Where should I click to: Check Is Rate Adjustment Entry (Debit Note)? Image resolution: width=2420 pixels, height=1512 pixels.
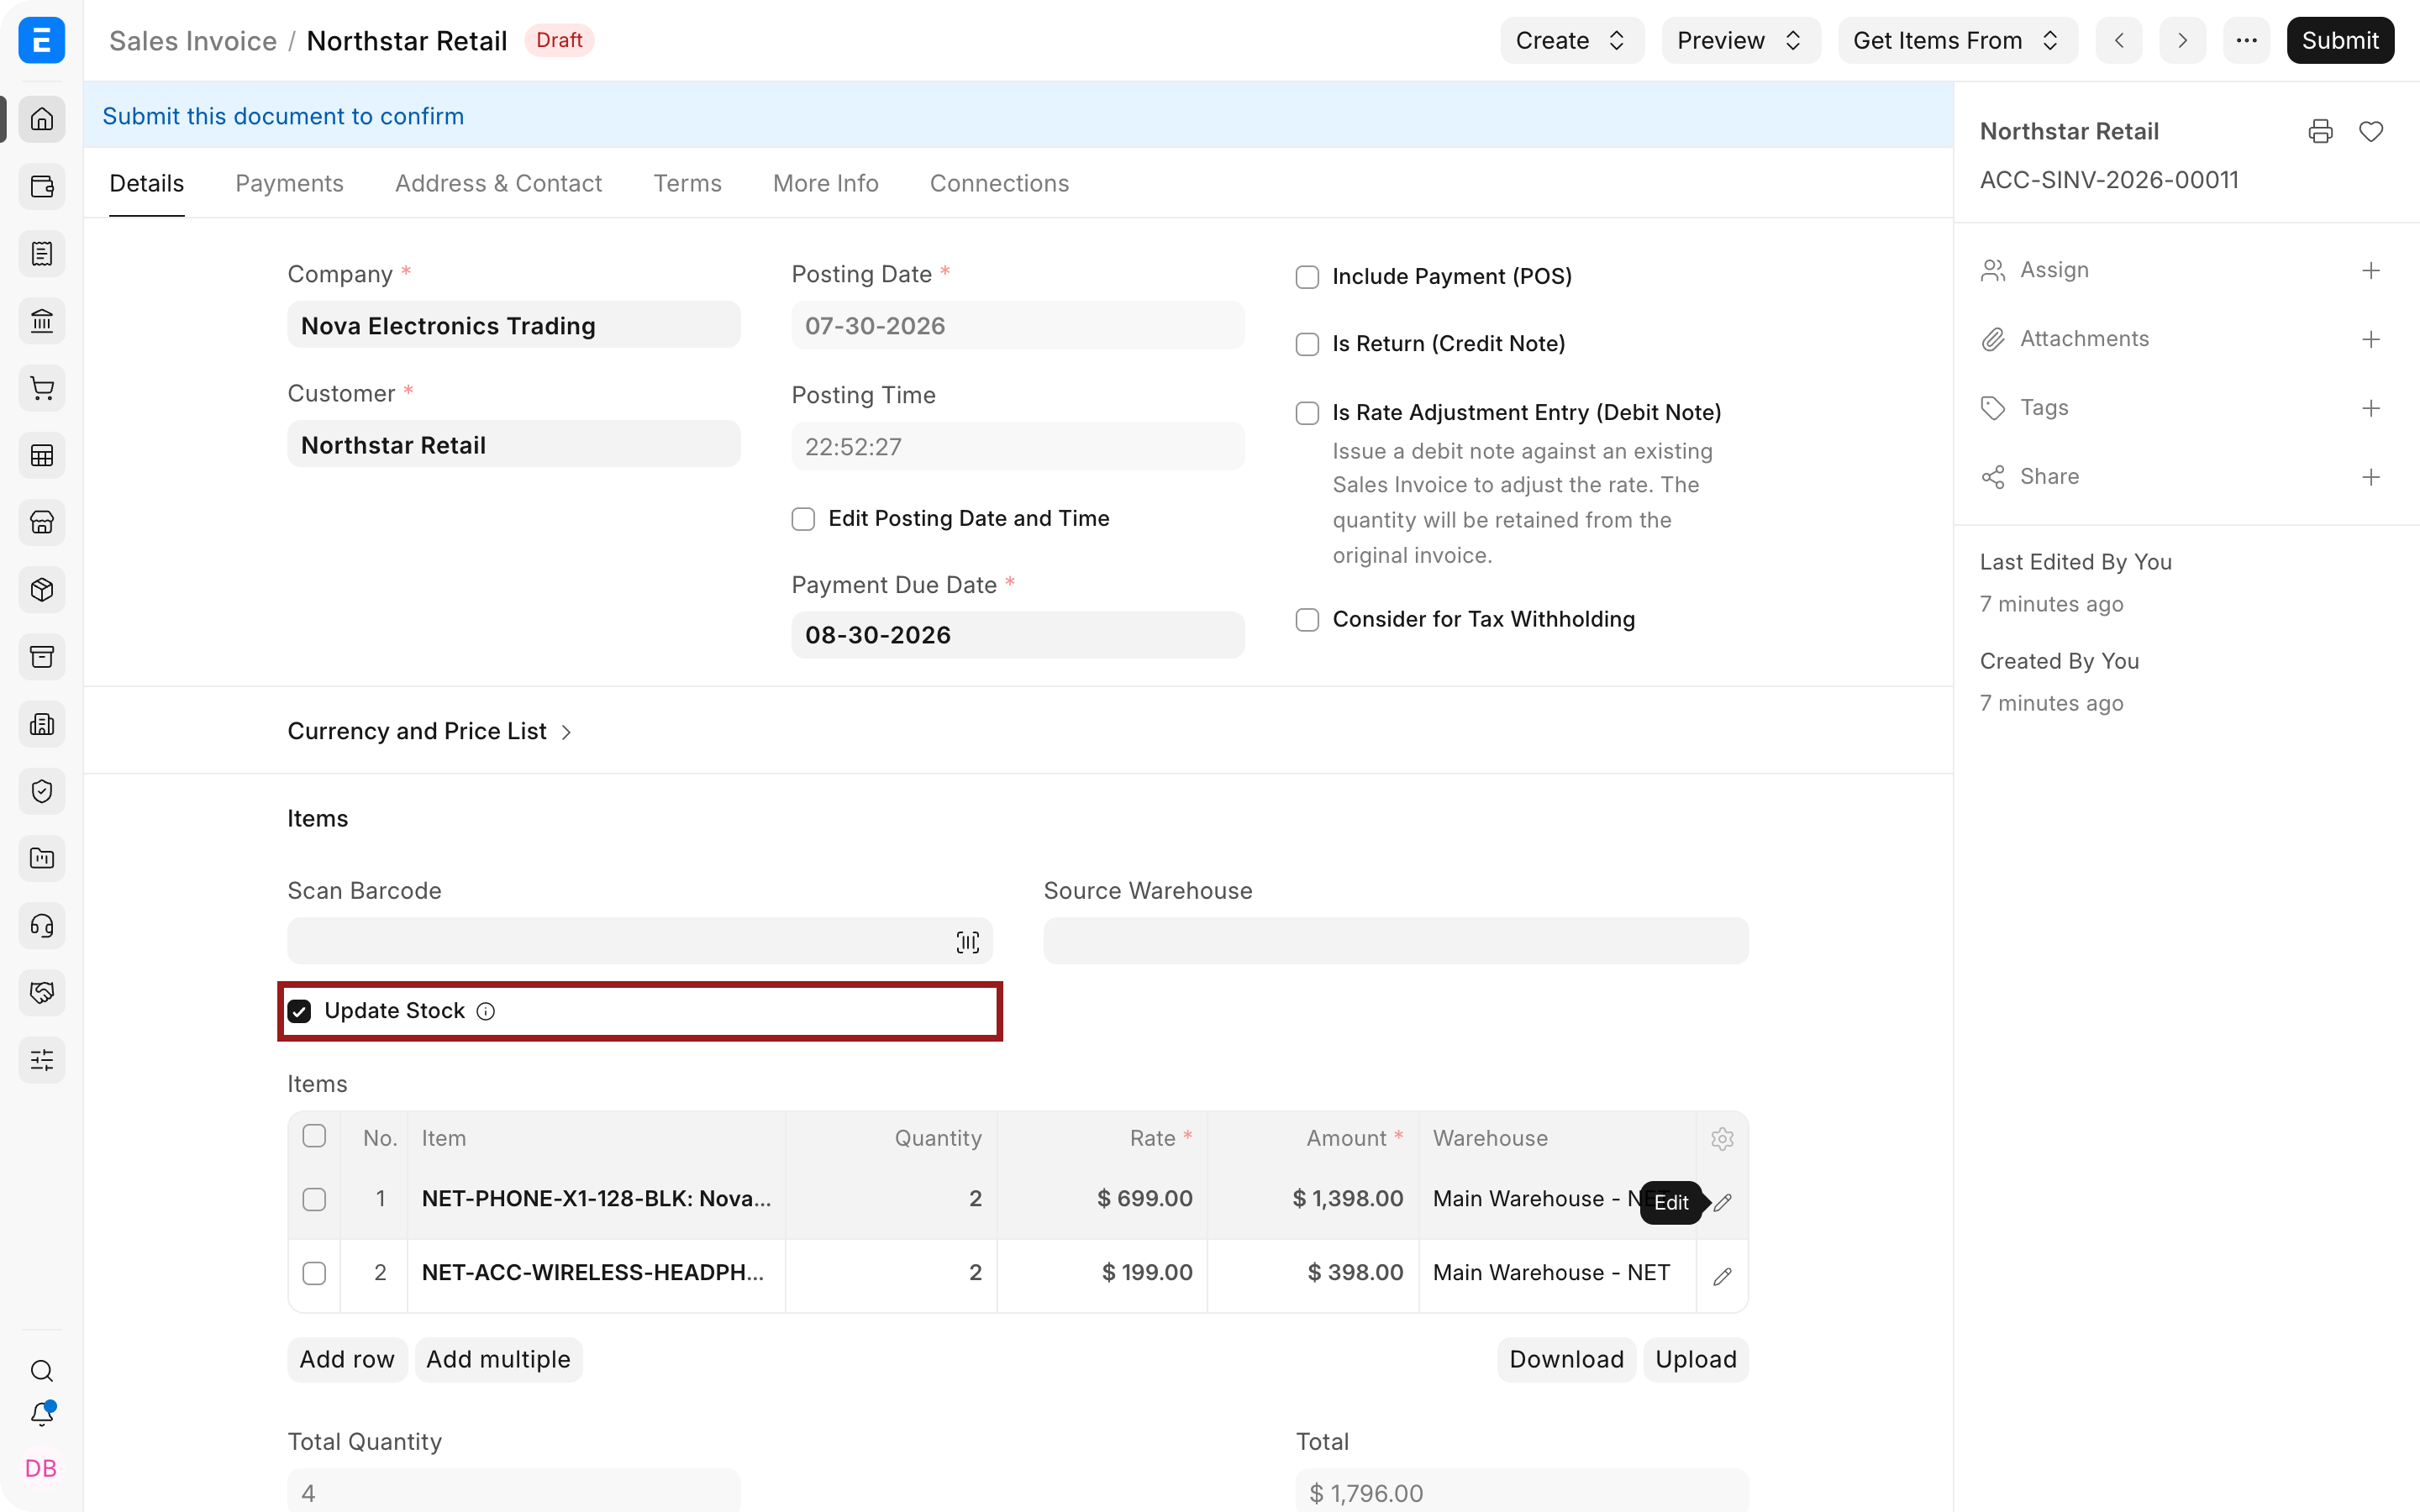(x=1307, y=413)
